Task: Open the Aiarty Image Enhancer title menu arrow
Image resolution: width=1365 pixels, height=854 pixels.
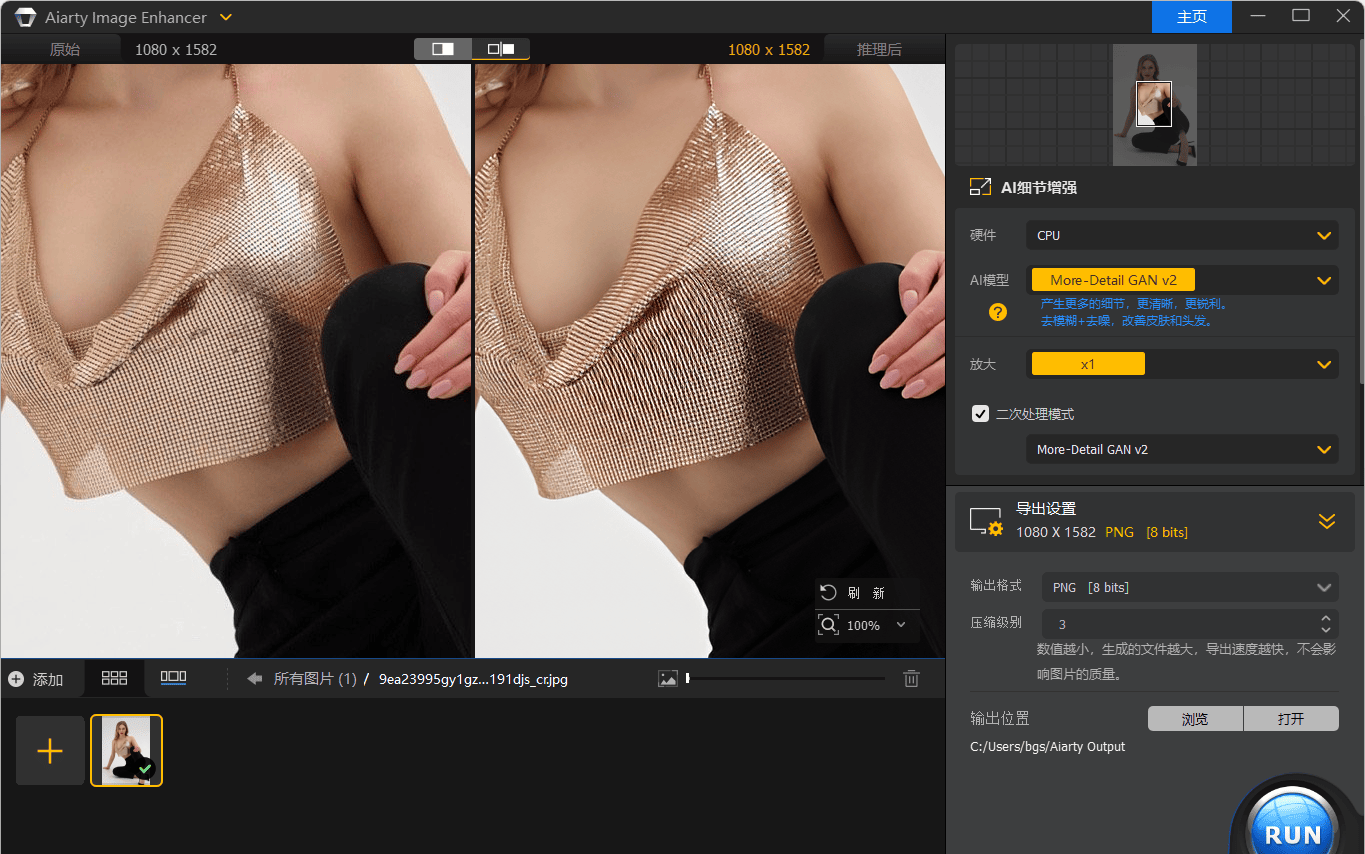Action: (226, 18)
